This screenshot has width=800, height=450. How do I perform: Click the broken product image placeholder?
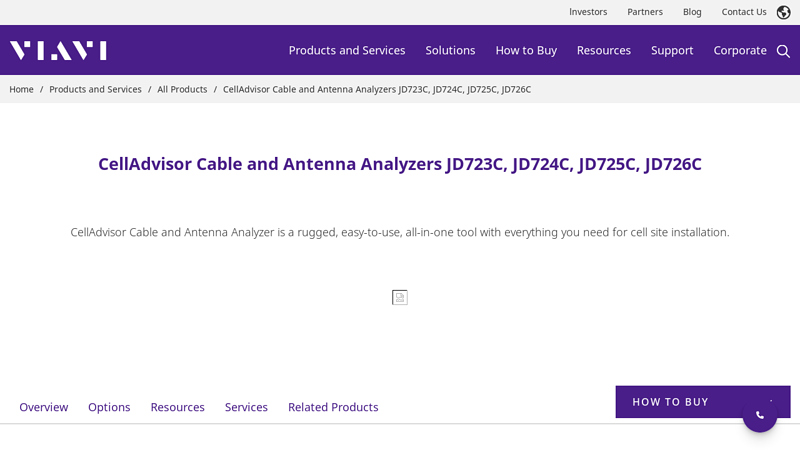click(x=400, y=297)
